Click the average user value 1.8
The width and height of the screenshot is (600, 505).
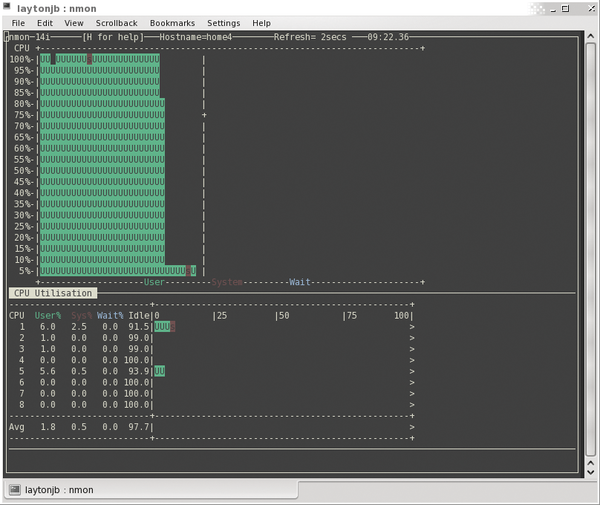(x=48, y=427)
